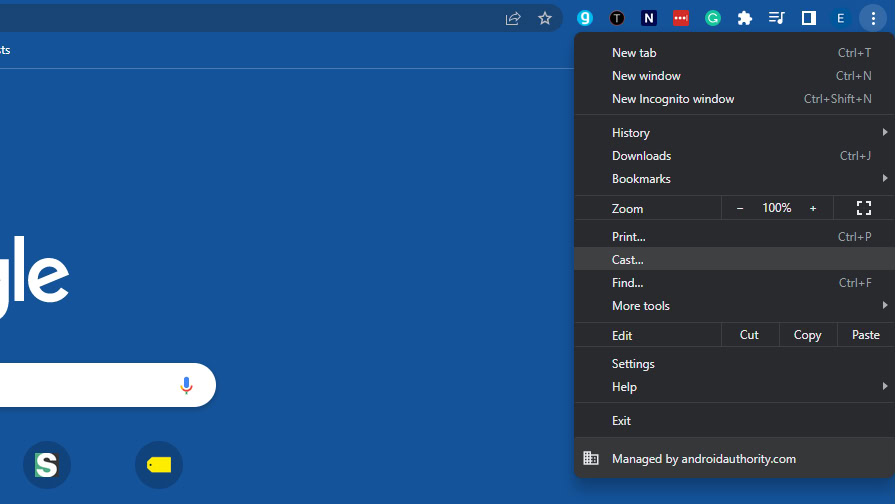Choose Print... from the menu
Screen dimensions: 896x504
click(734, 237)
